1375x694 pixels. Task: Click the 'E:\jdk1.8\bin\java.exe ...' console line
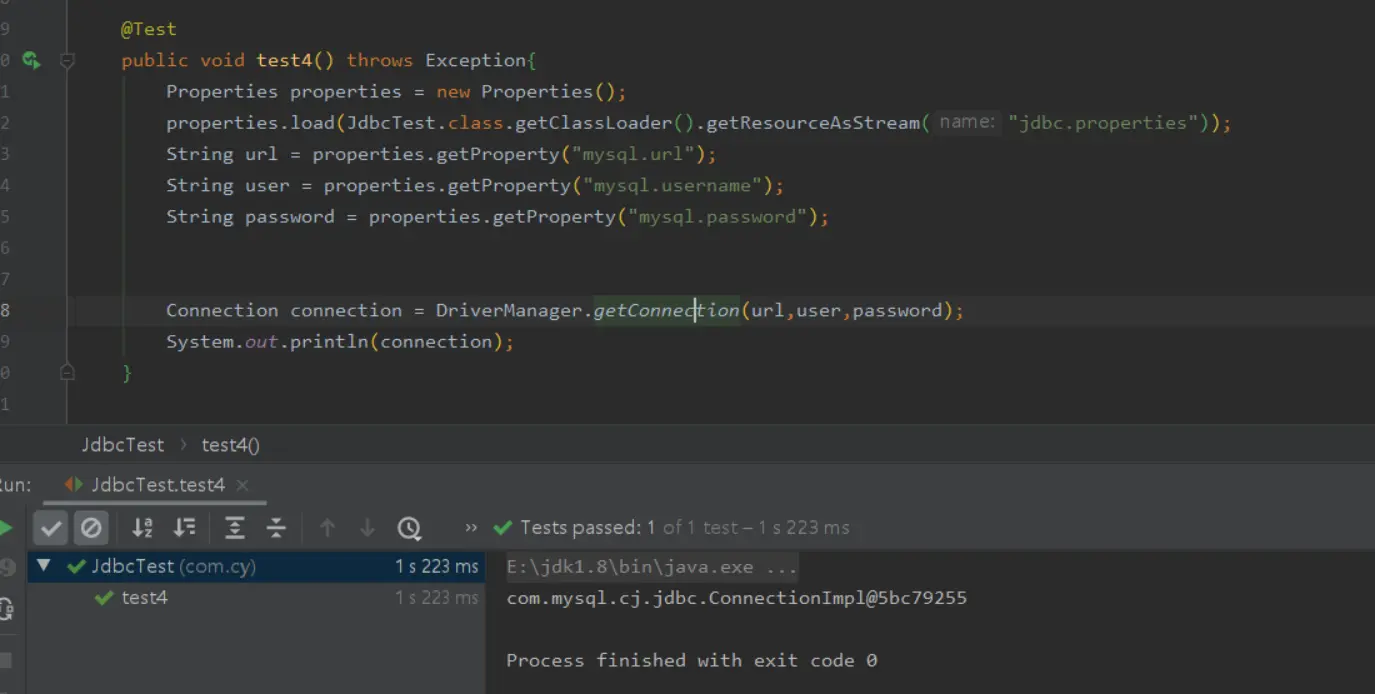pos(652,567)
